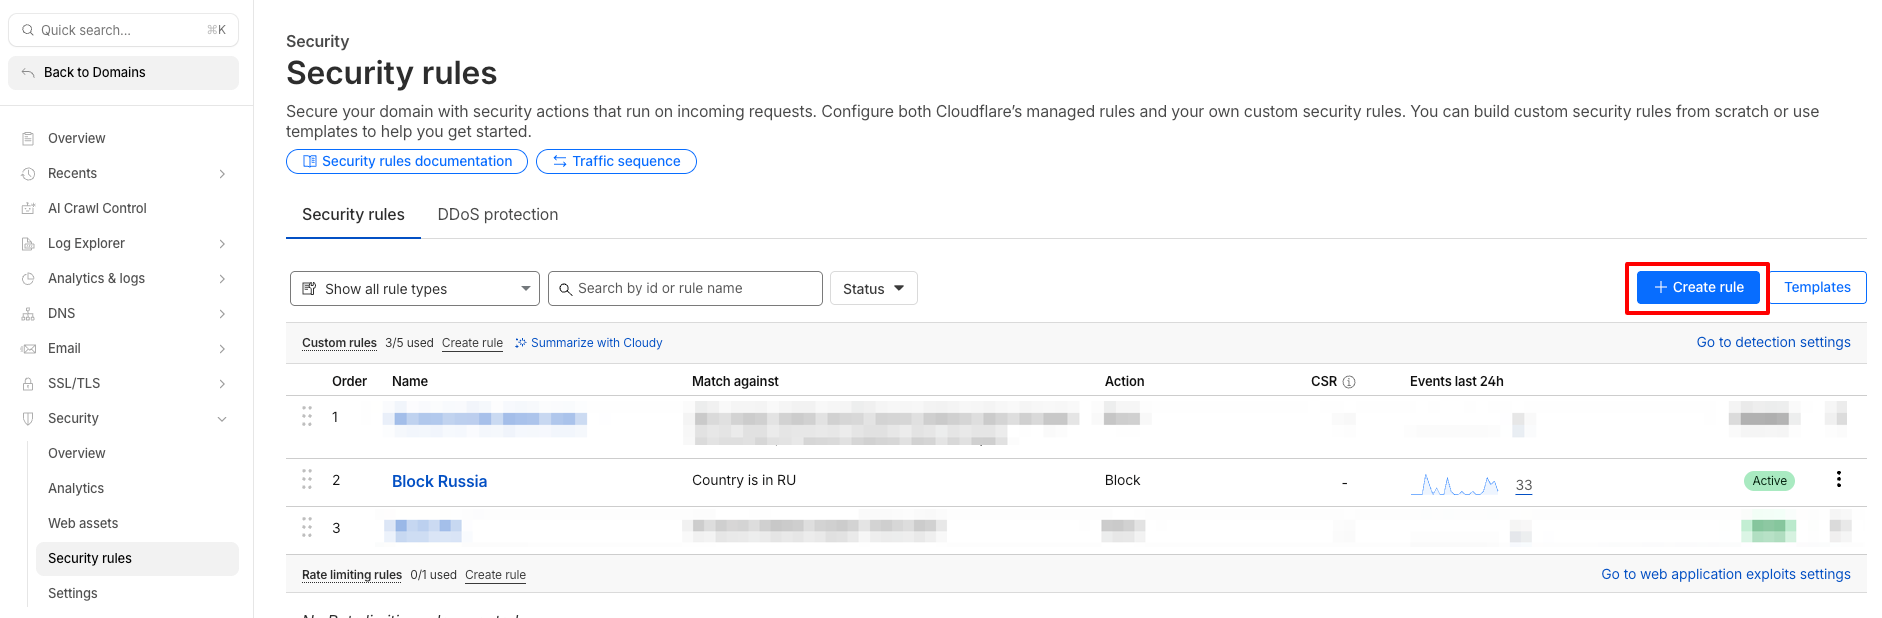1882x618 pixels.
Task: Click the magnifier icon in rule search box
Action: pos(565,289)
